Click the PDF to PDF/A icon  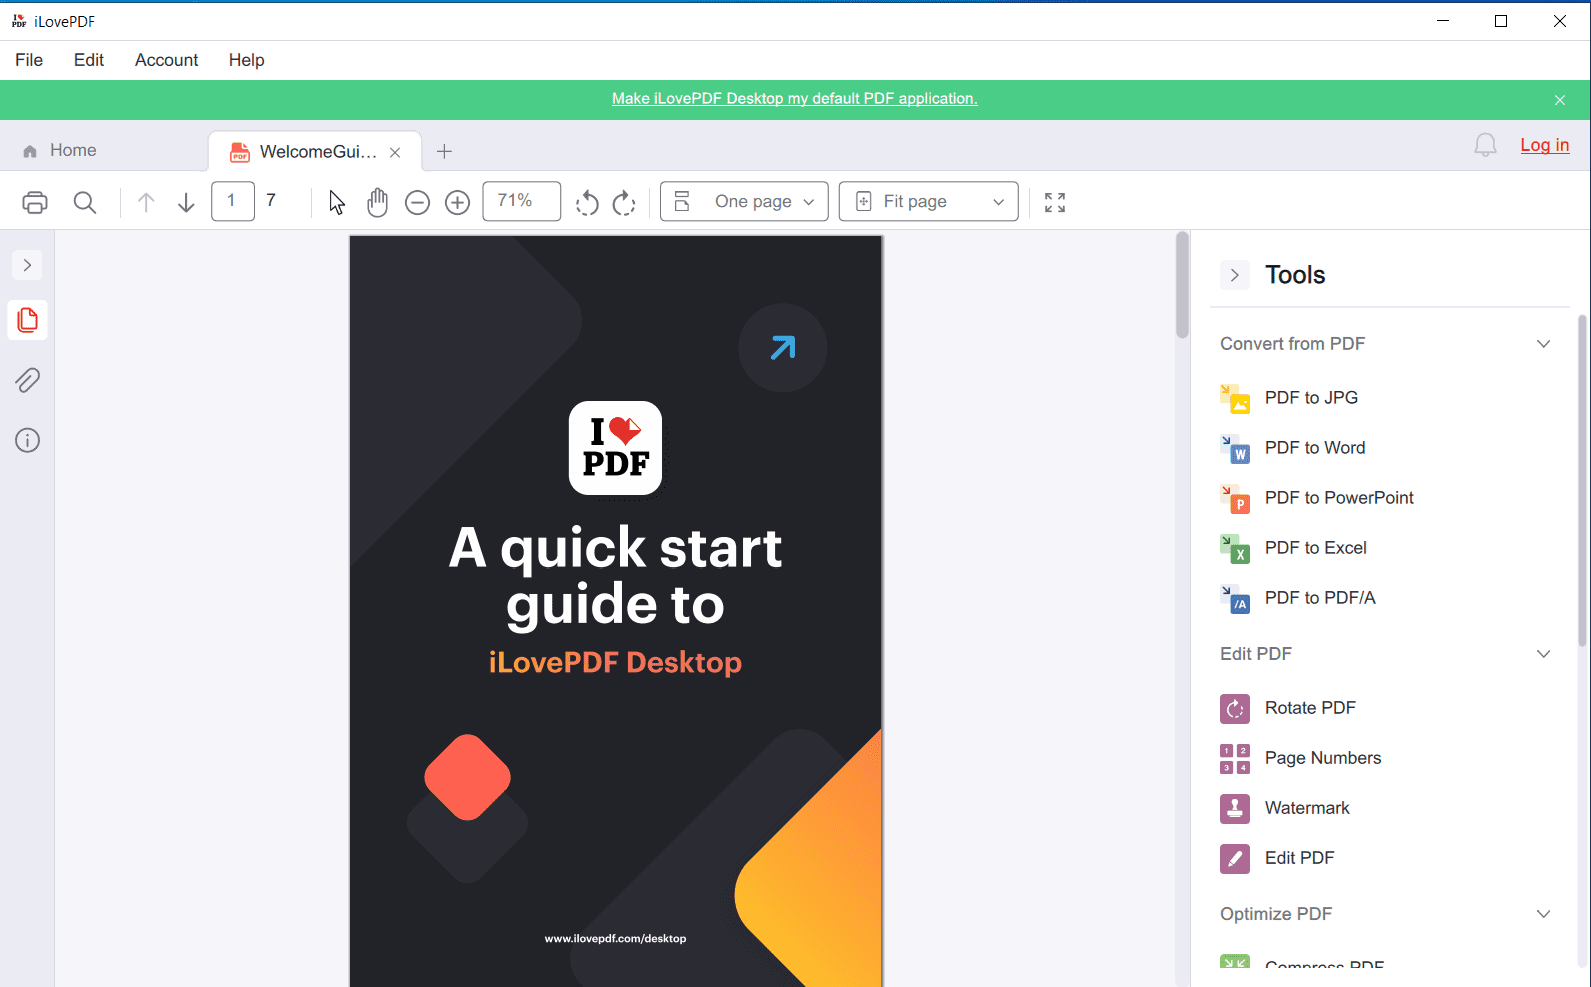[1235, 598]
